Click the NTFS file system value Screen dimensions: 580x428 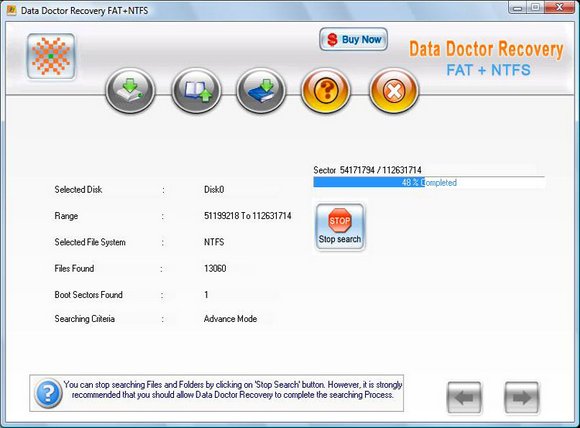point(214,242)
